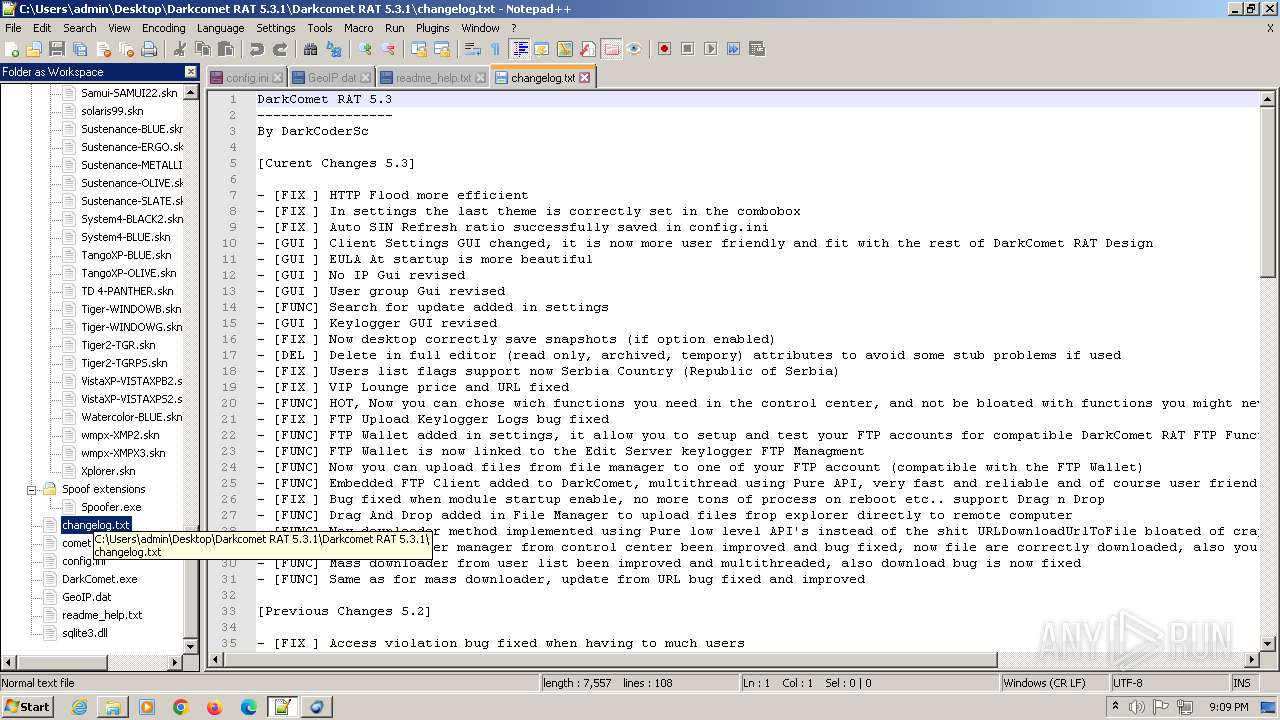Click the Zoom Out toolbar icon
The image size is (1280, 720).
click(x=388, y=49)
